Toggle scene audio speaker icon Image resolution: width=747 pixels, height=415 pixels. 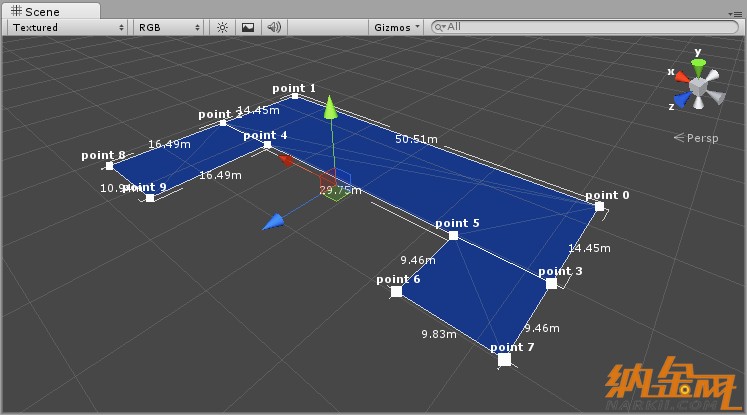[274, 27]
